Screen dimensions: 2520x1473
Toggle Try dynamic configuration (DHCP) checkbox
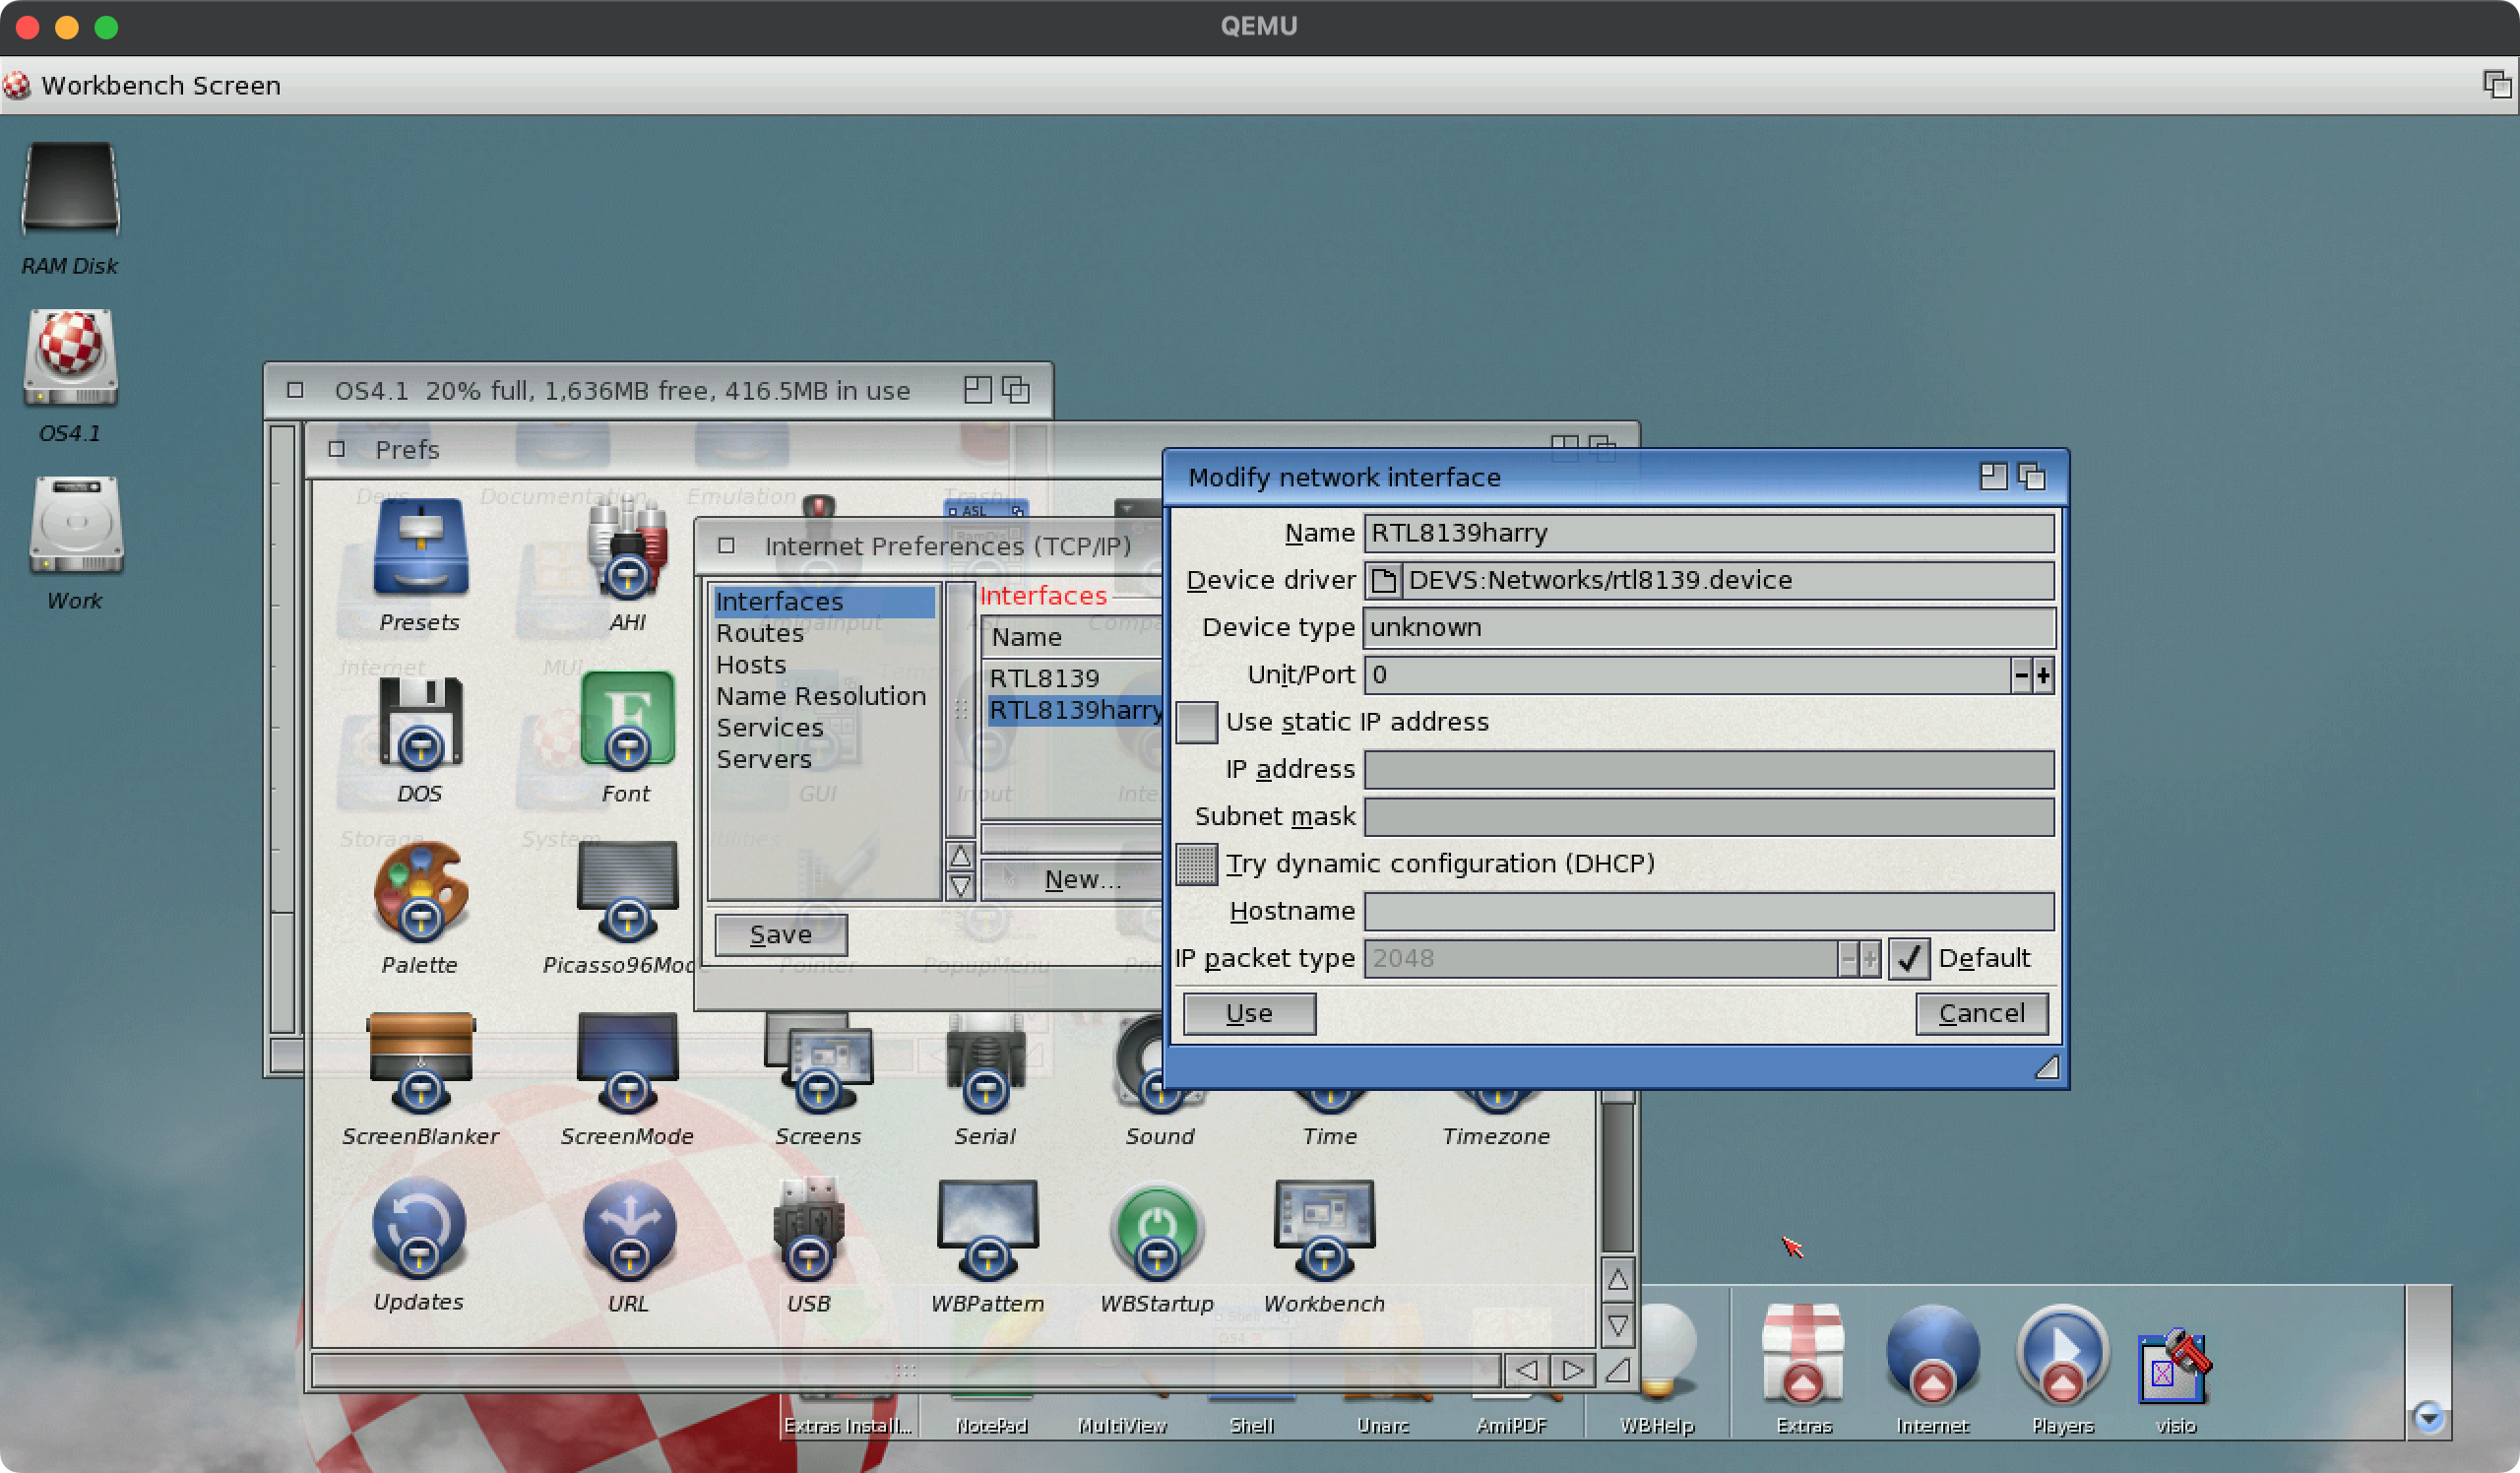point(1196,864)
